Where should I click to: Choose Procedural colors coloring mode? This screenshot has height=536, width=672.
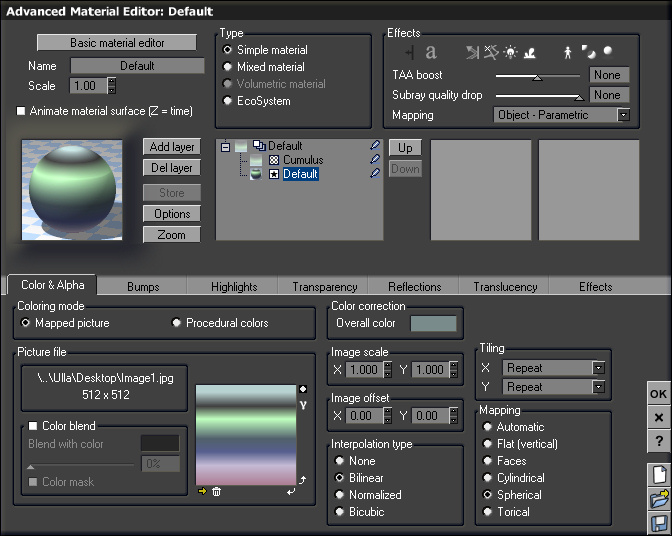[x=176, y=323]
